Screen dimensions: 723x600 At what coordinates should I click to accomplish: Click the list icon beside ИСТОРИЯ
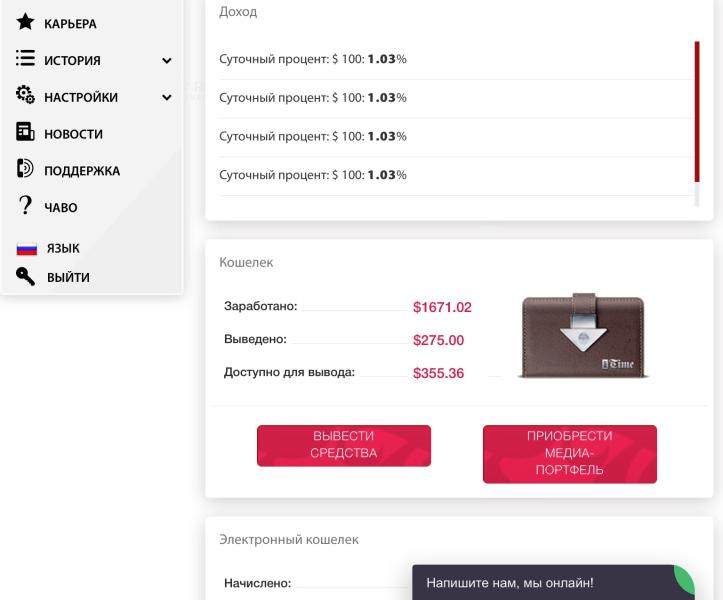click(25, 58)
